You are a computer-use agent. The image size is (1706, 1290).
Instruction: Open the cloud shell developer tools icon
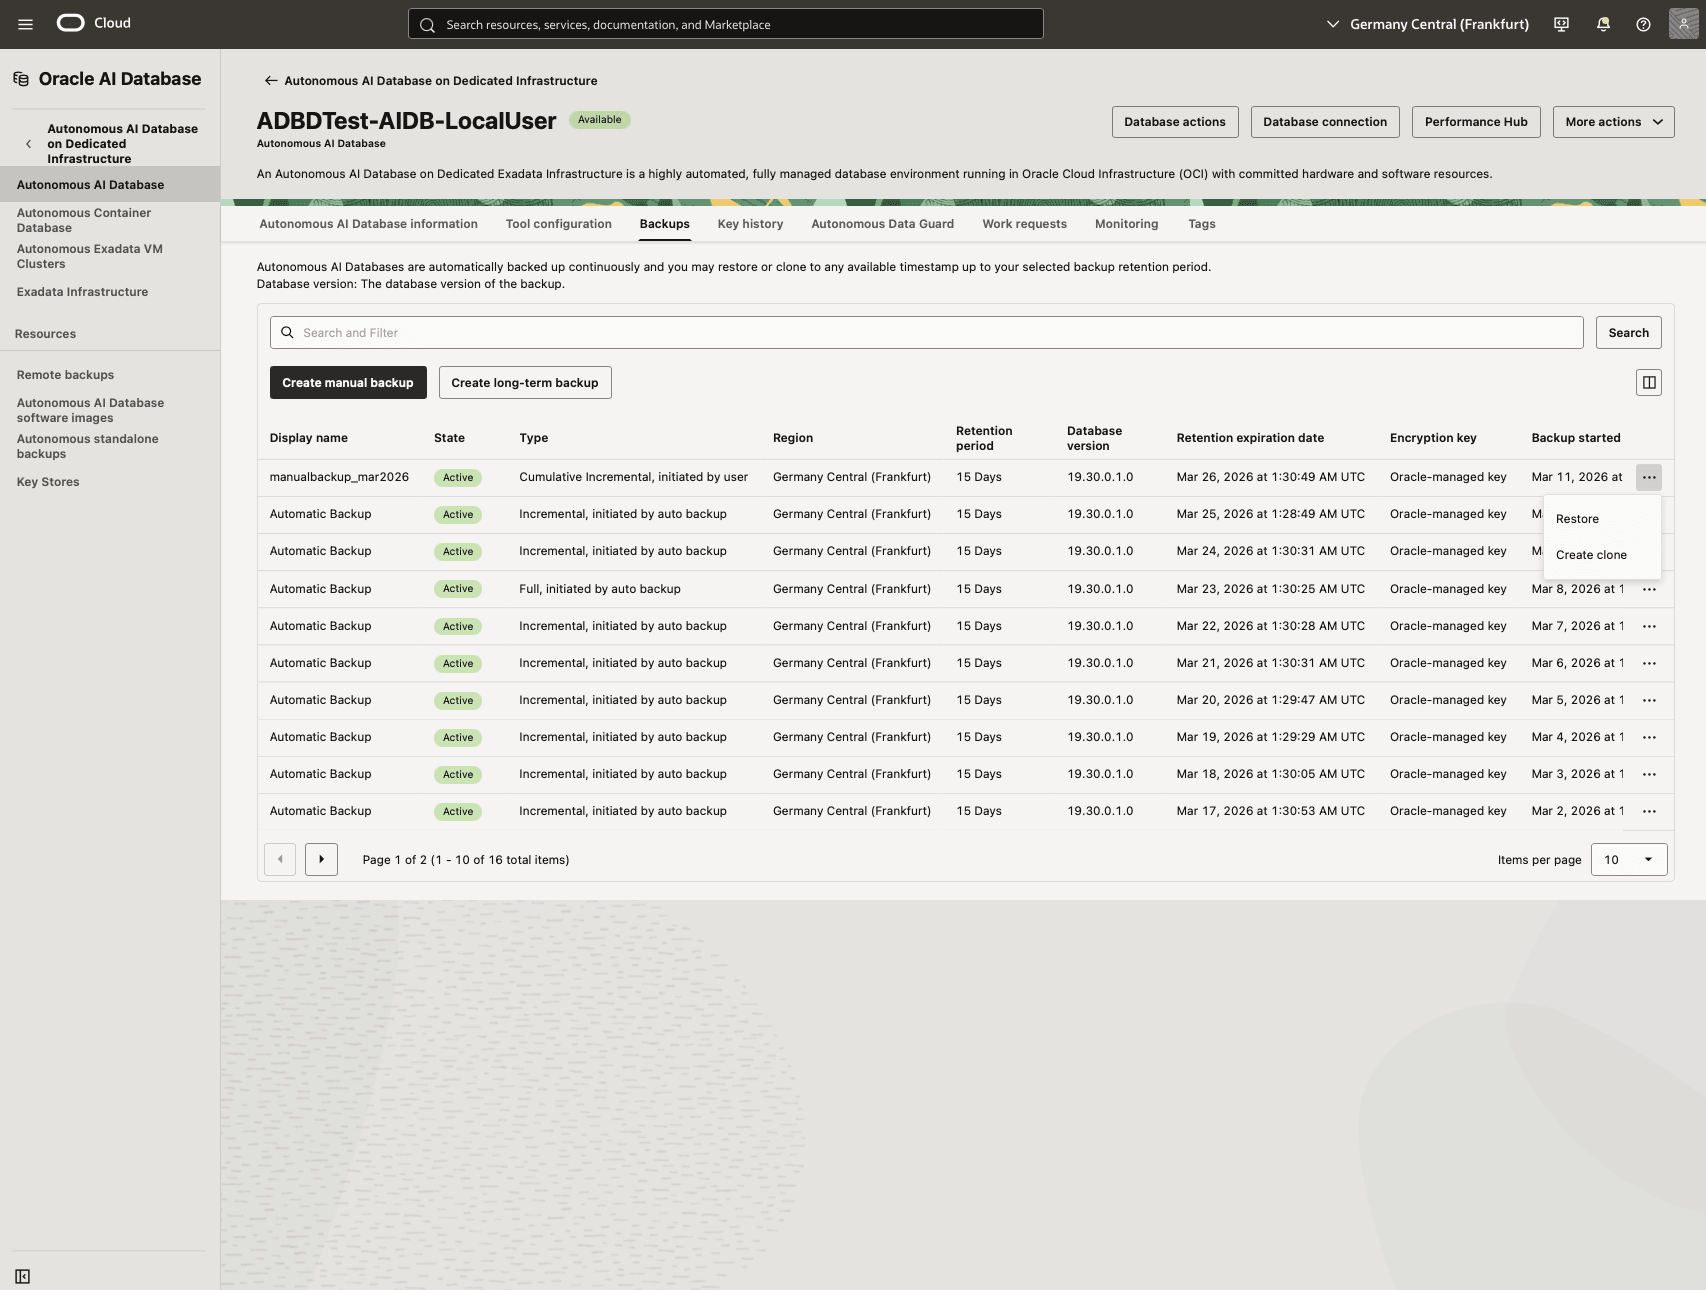1561,24
